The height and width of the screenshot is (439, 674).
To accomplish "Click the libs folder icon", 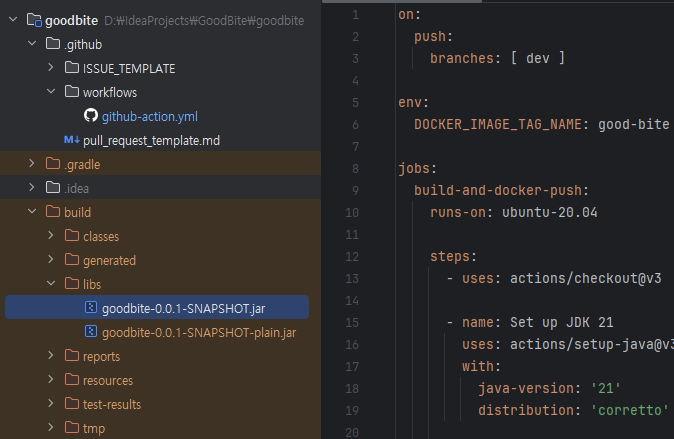I will point(72,283).
